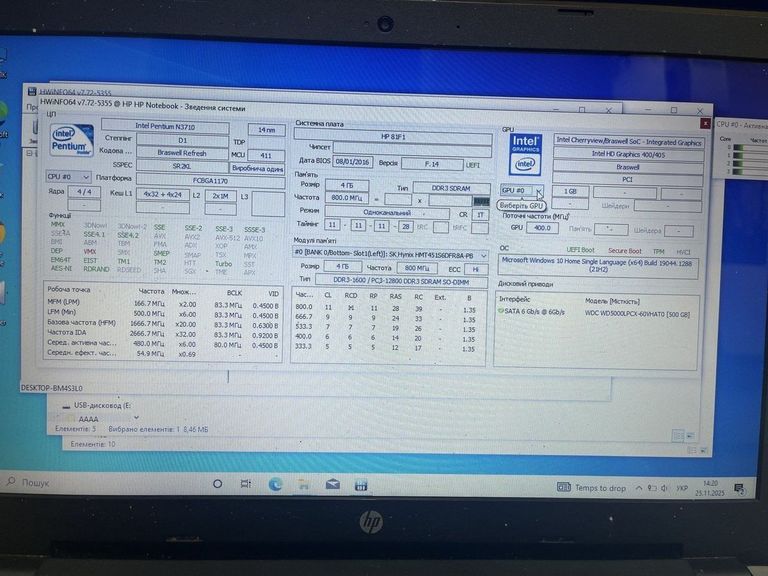Click the VMX feature flag
Screen dimensions: 768x576
click(90, 251)
